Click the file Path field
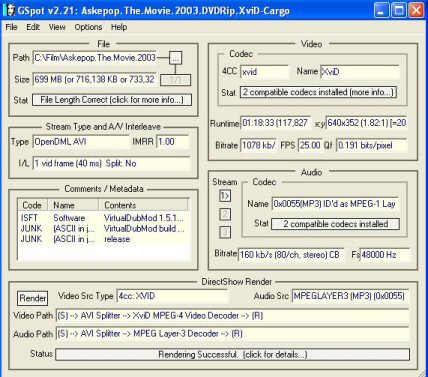Viewport: 428px width, 377px height. point(95,58)
